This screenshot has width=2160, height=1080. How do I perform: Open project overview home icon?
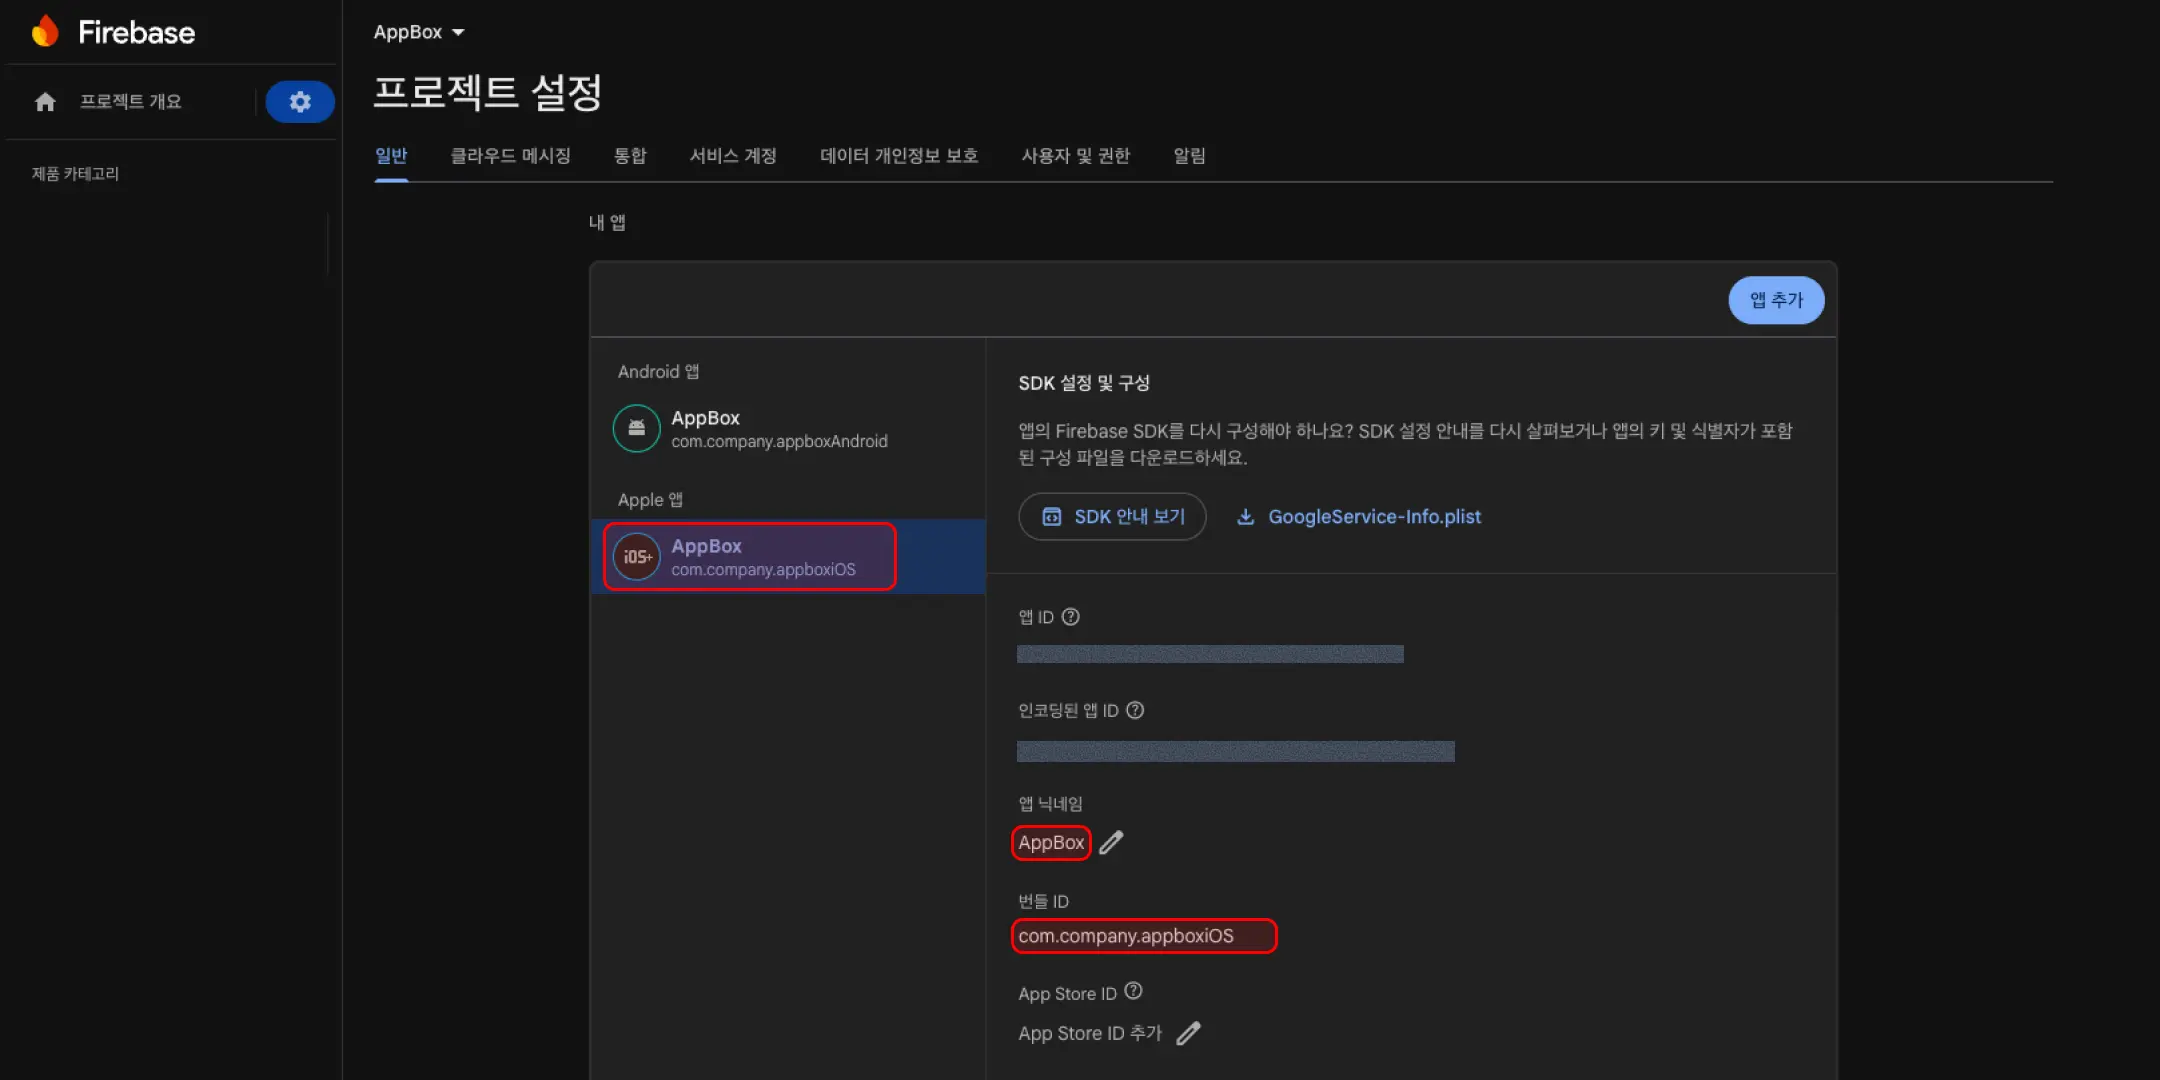[45, 102]
